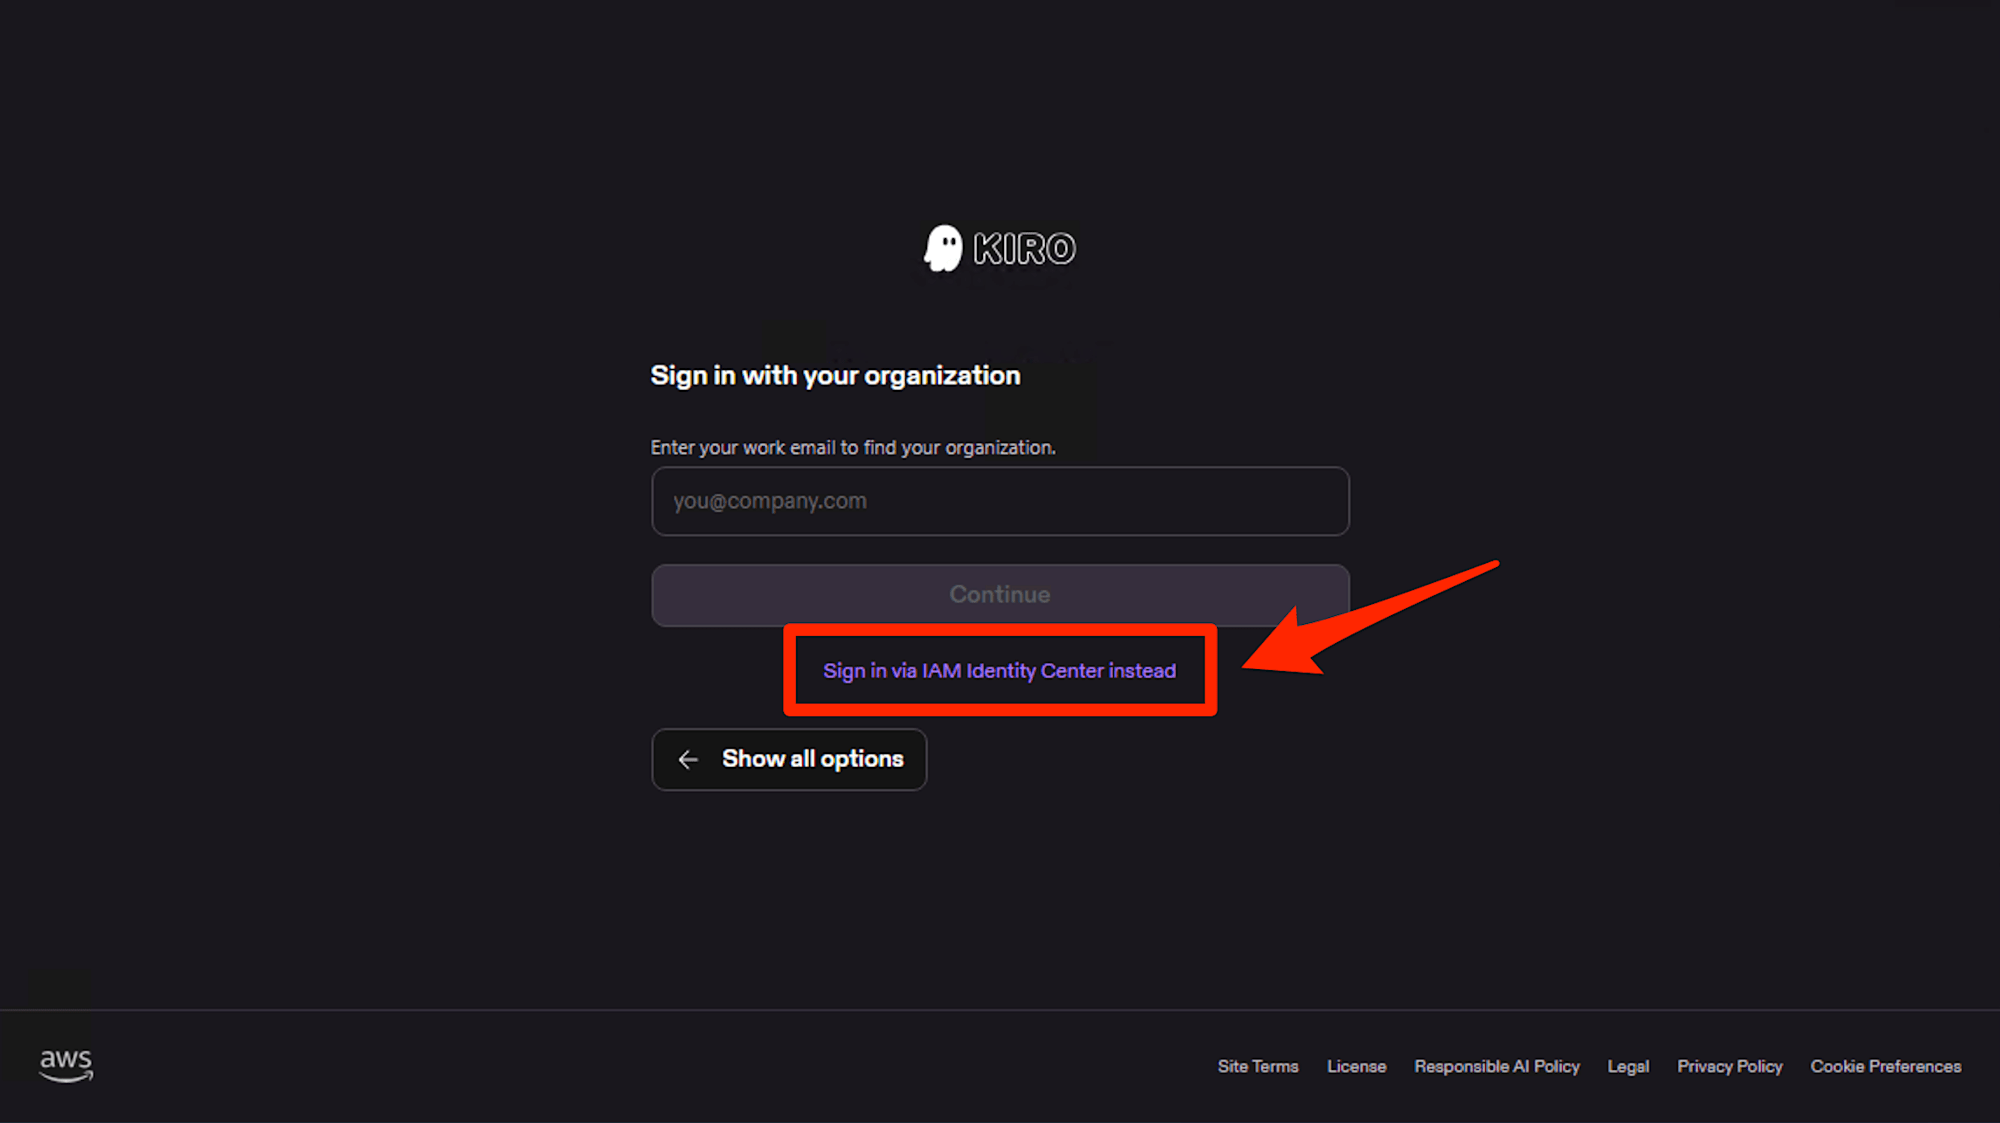Click the AWS logo in footer
2000x1123 pixels.
pos(66,1065)
